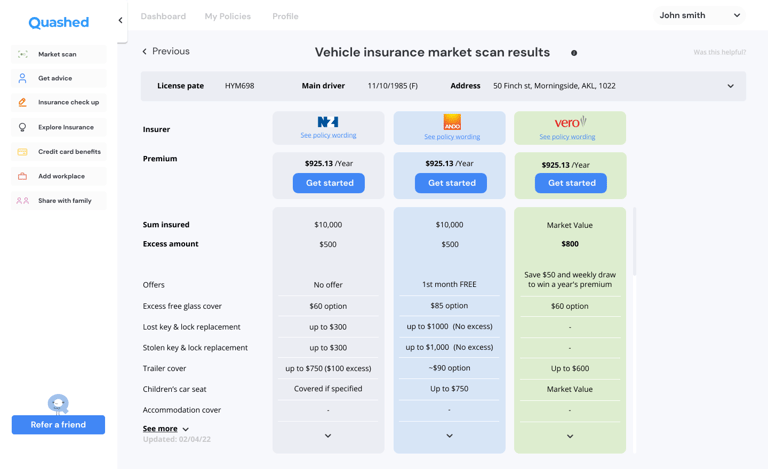Expand the See more rows link

[165, 429]
